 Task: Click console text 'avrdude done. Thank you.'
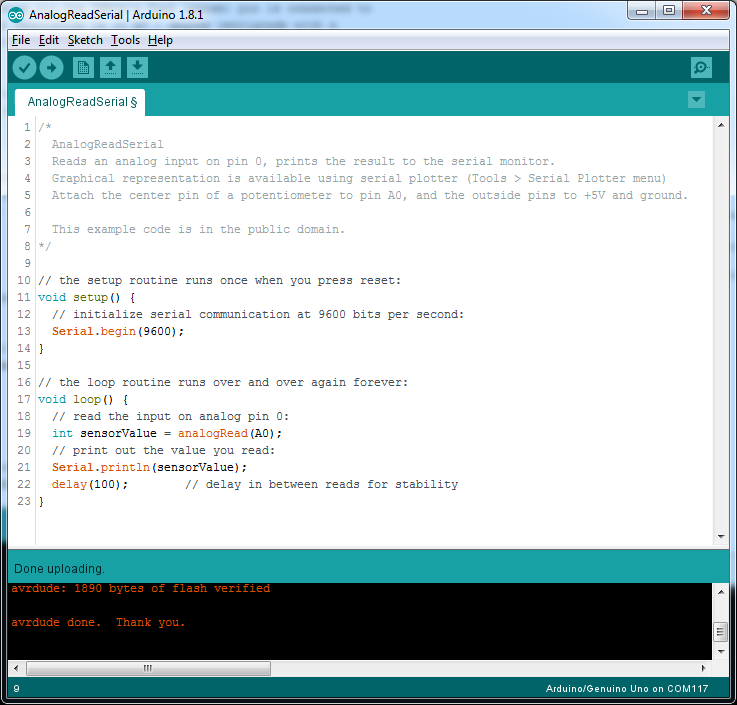(x=98, y=622)
